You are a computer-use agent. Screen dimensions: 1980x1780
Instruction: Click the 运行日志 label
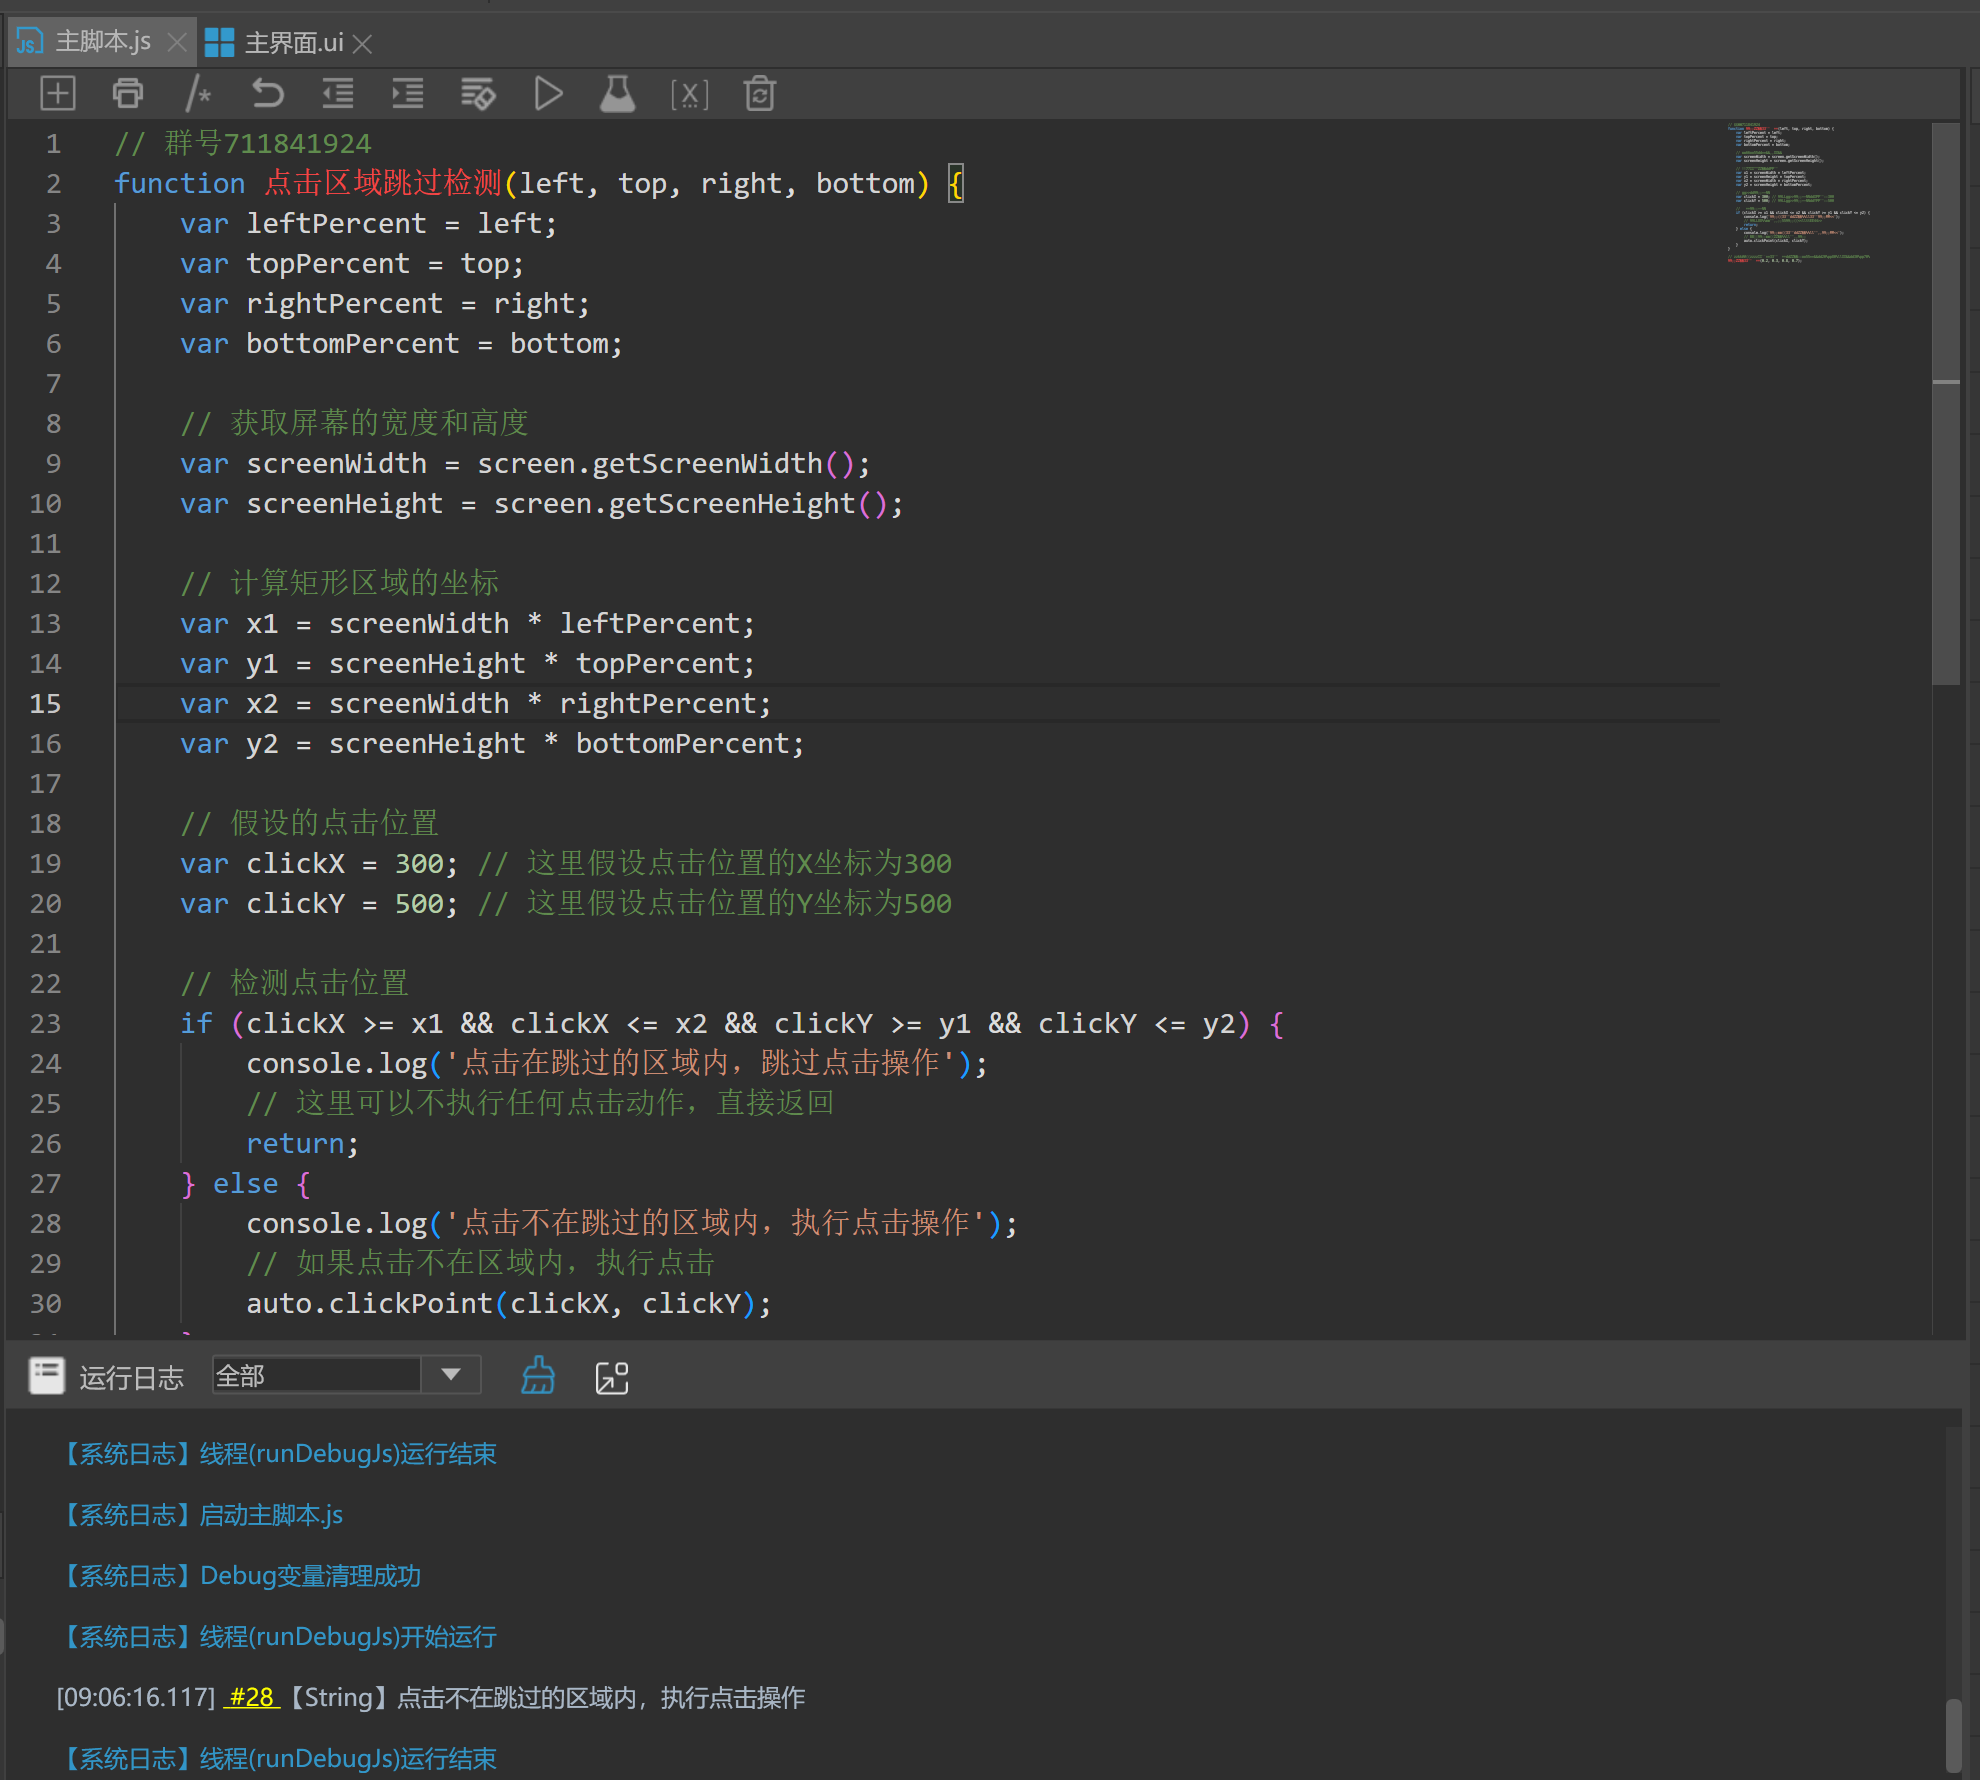click(x=132, y=1377)
